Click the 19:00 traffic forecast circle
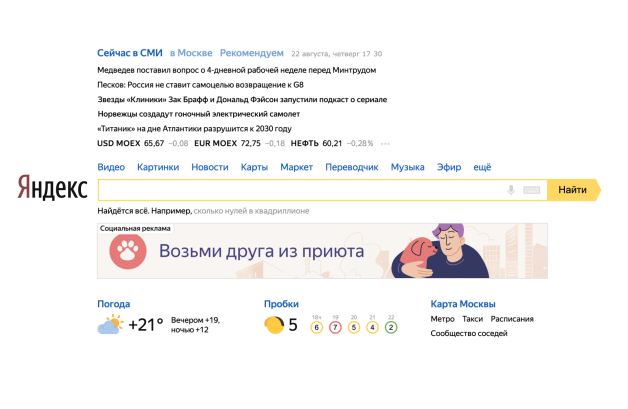 pos(335,327)
